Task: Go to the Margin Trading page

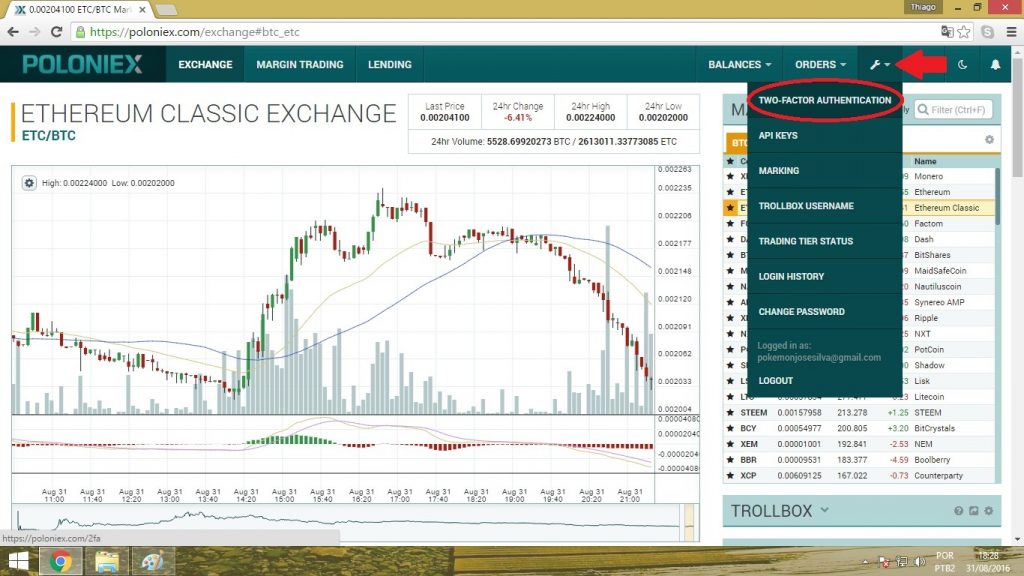Action: click(299, 65)
